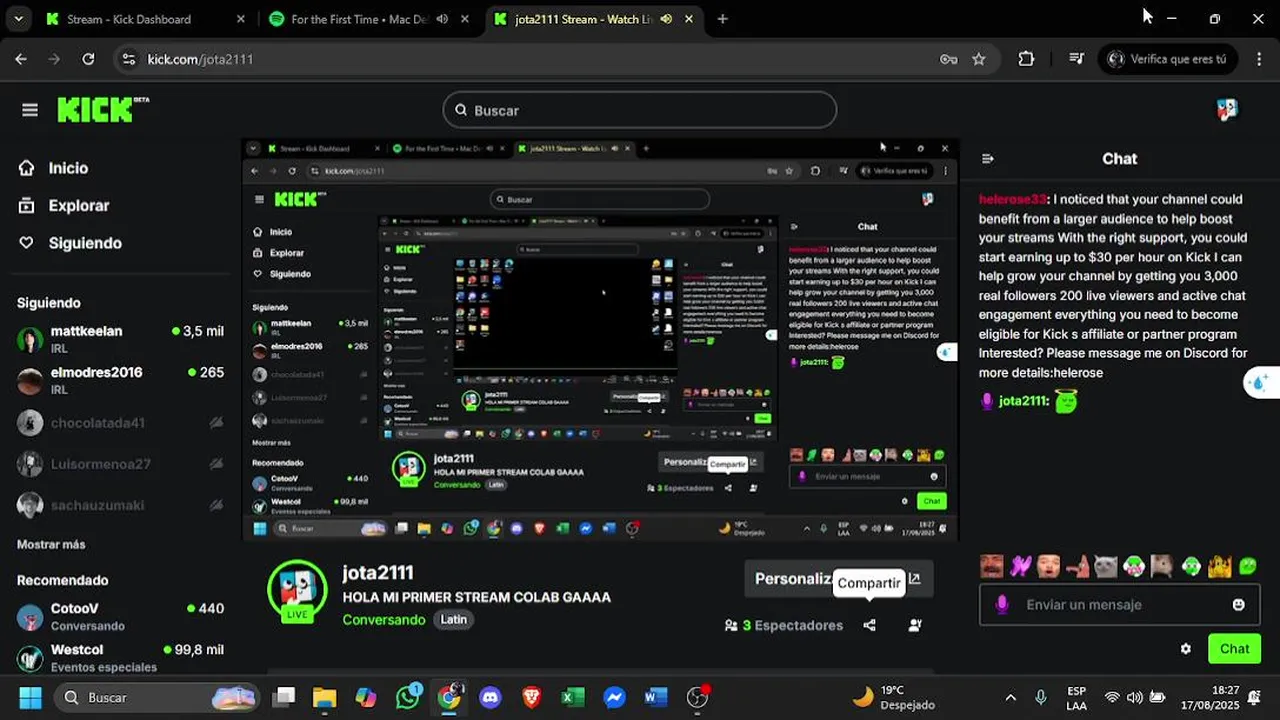
Task: Open elmodres2016 channel
Action: [120, 380]
